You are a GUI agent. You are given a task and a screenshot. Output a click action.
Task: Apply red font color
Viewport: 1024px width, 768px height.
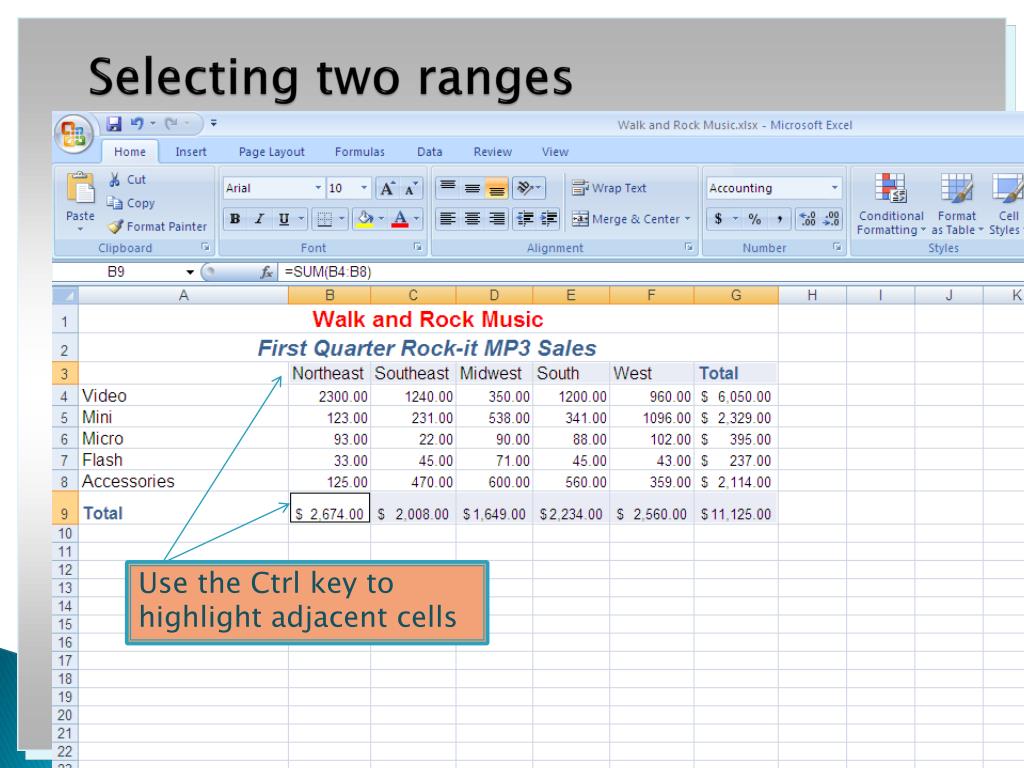pos(400,219)
